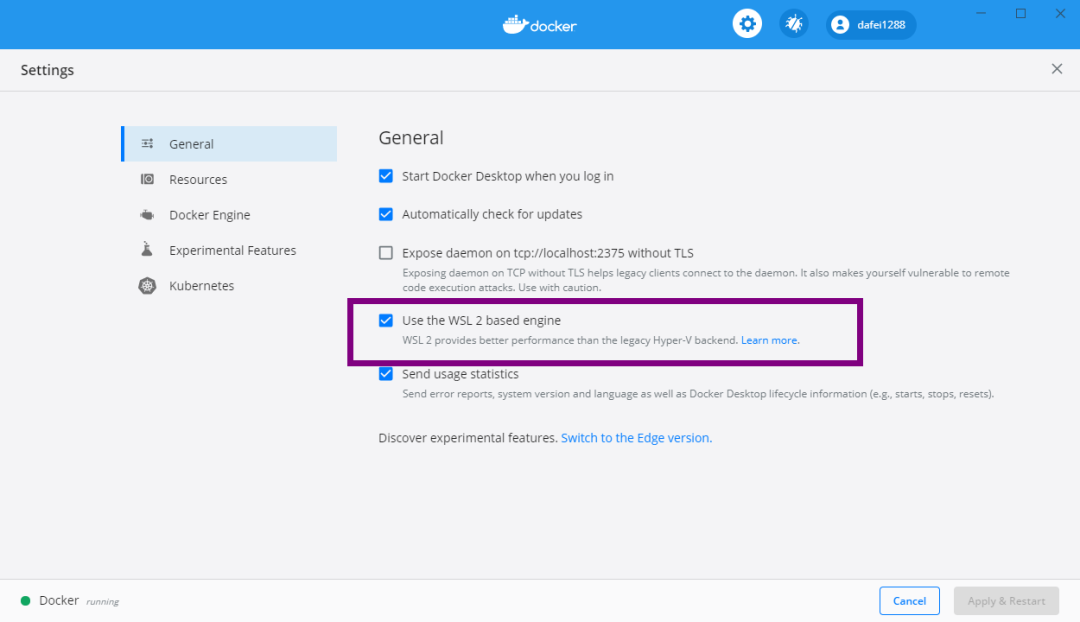
Task: Close the Settings panel with X
Action: (x=1057, y=69)
